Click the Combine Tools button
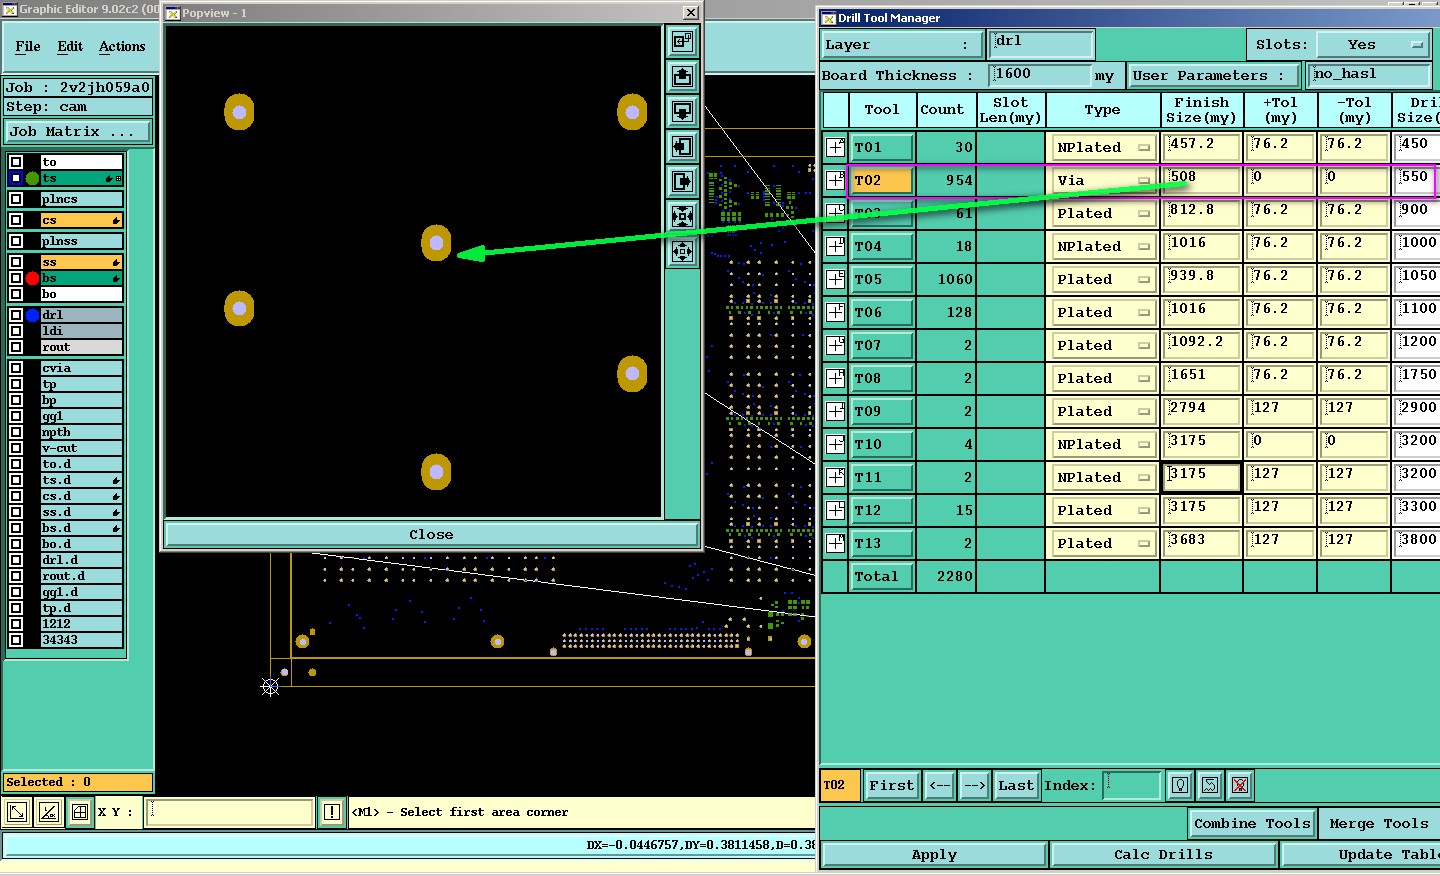Image resolution: width=1440 pixels, height=876 pixels. coord(1252,823)
